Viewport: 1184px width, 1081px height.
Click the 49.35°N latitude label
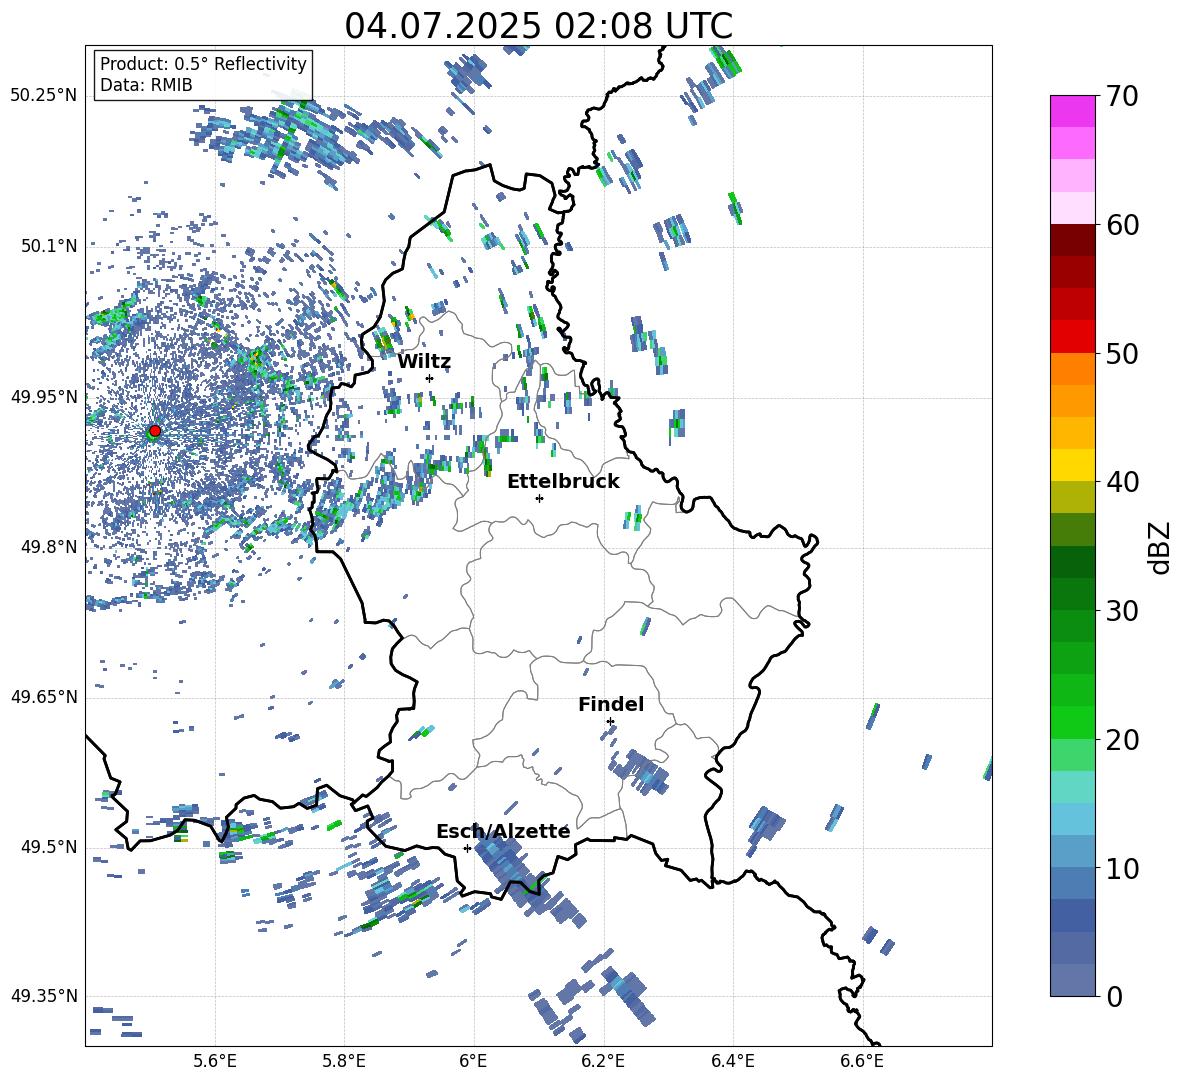pos(44,996)
